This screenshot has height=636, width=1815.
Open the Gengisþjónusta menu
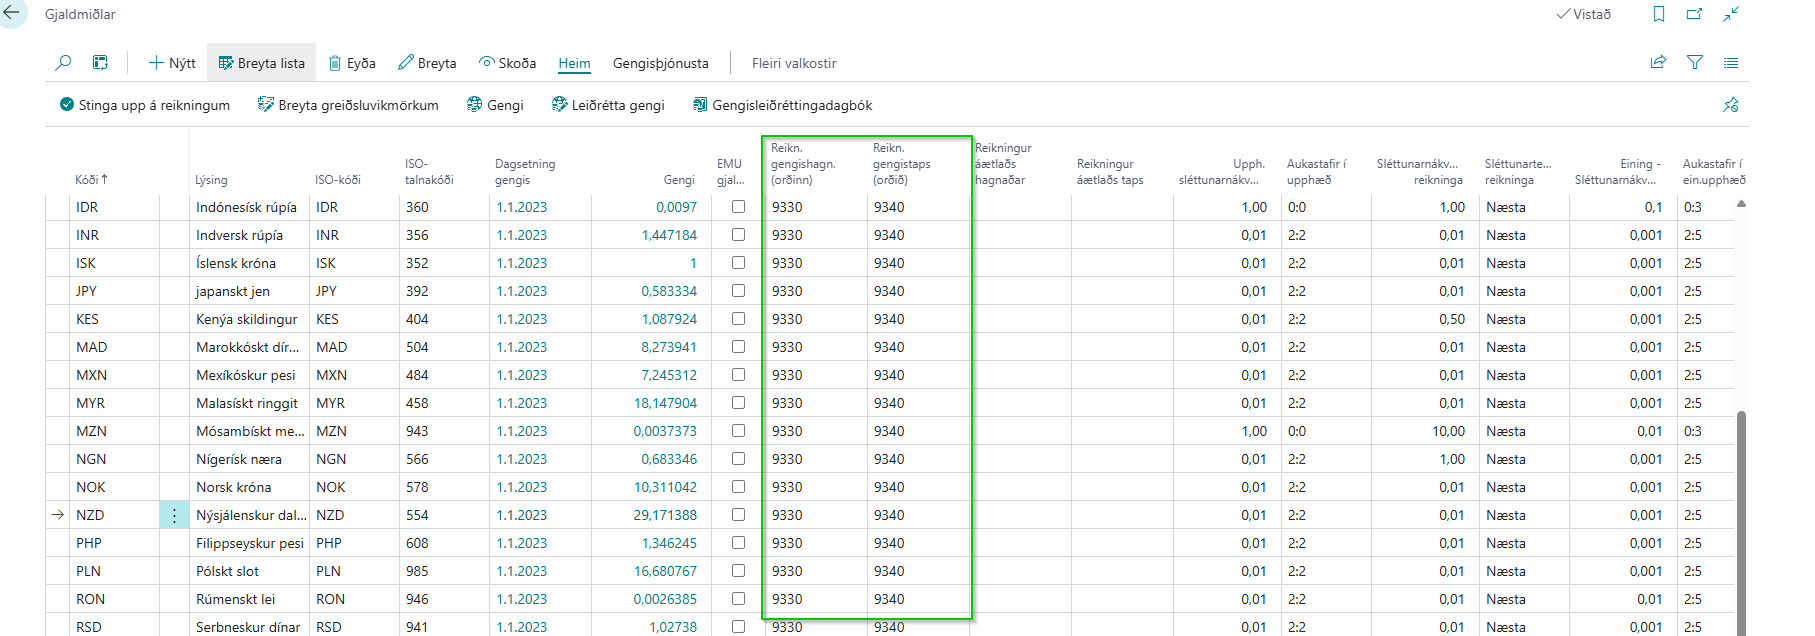pos(660,63)
